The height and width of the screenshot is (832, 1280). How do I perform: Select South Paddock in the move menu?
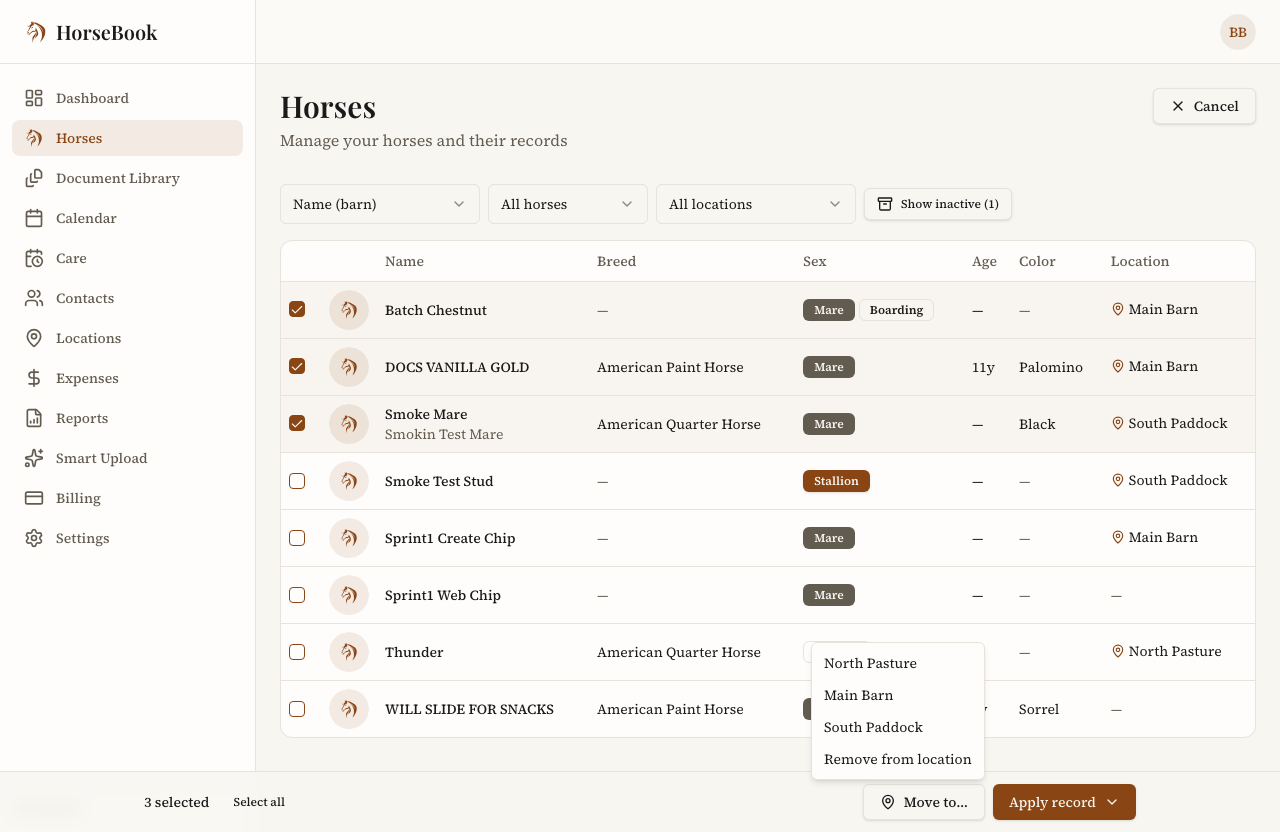(898, 727)
